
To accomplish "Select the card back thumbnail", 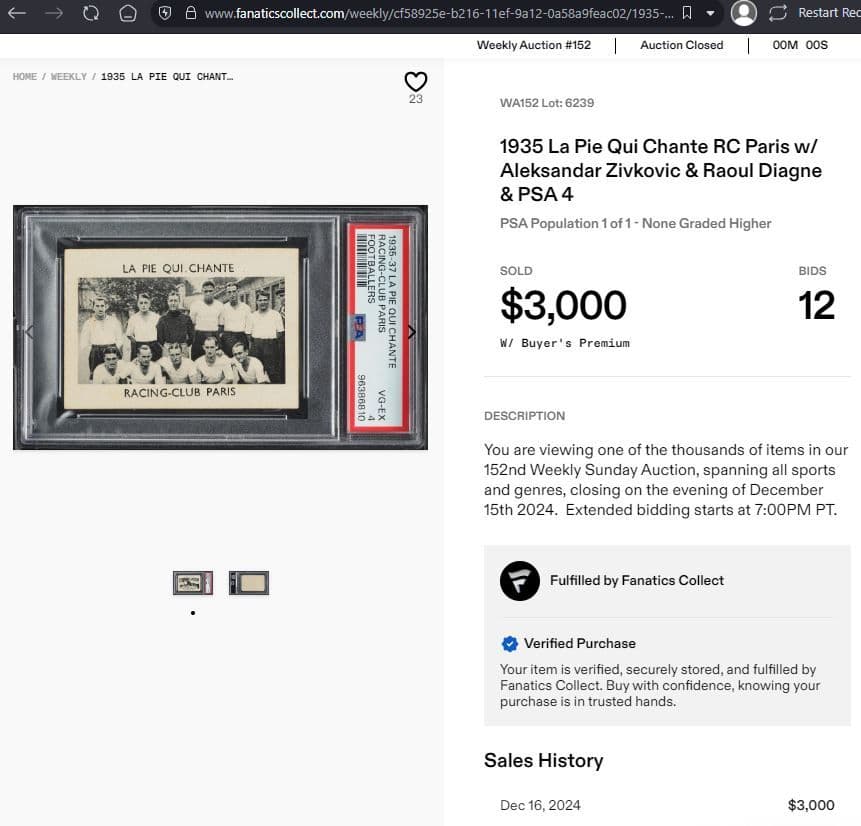I will [x=248, y=583].
